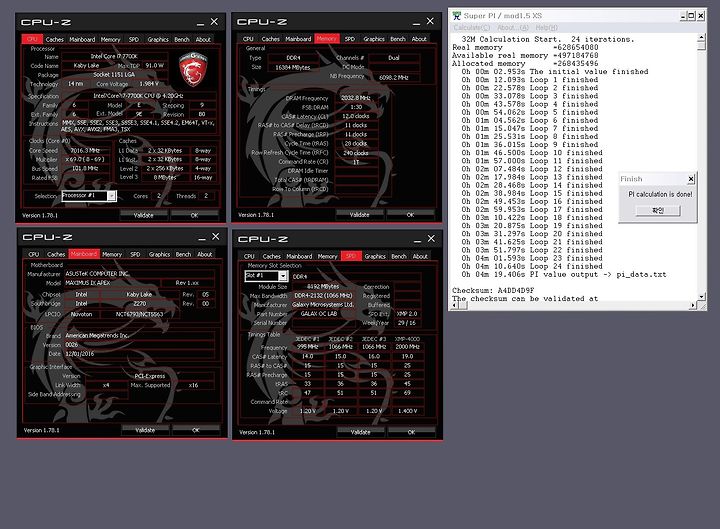This screenshot has height=529, width=720.
Task: Click Super PI horizontal scrollbar left arrow
Action: coord(456,305)
